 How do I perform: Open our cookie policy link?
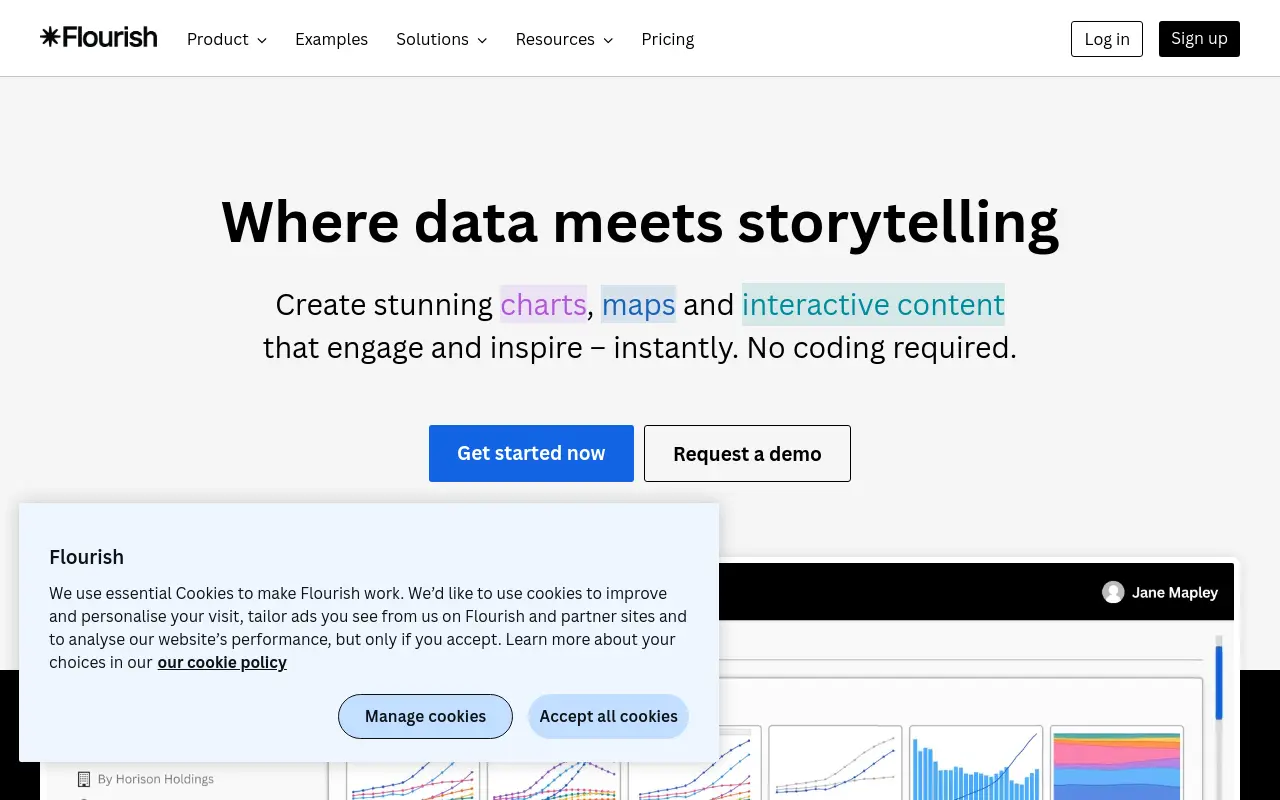[222, 662]
